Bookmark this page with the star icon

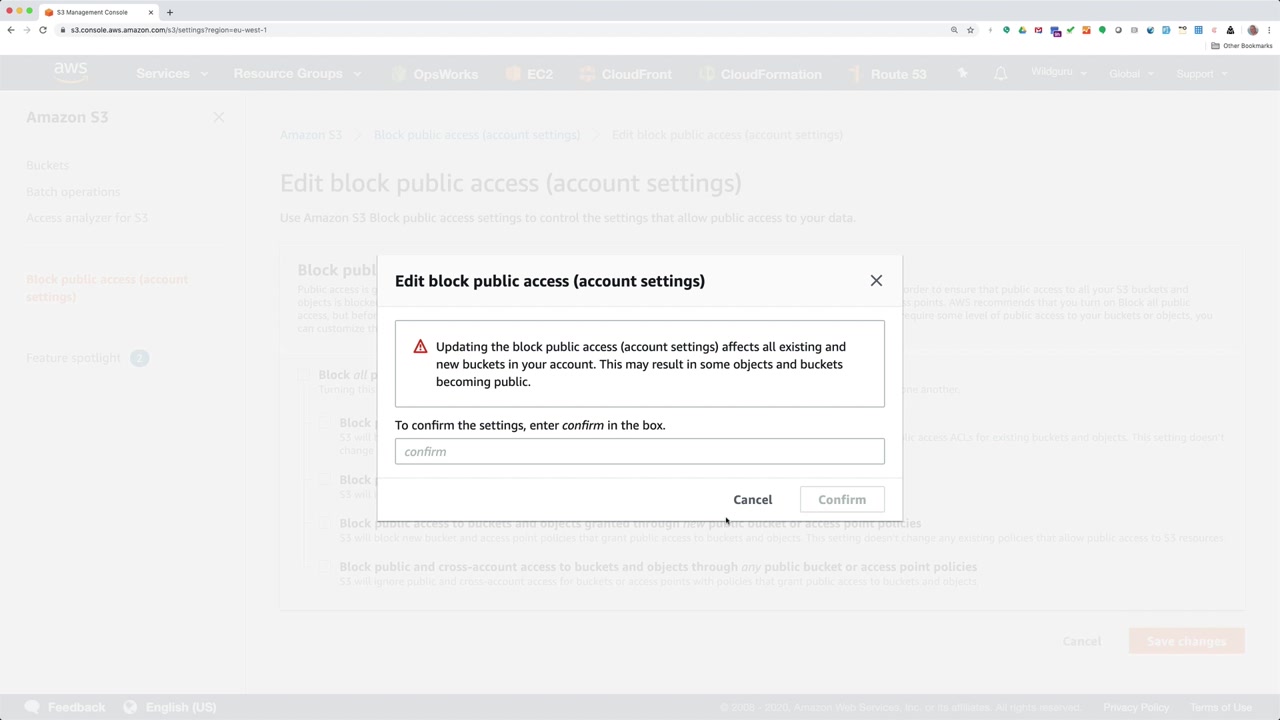(x=970, y=30)
